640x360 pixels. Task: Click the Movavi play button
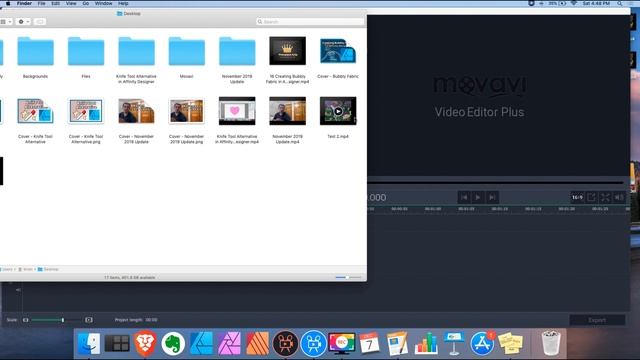pos(478,198)
